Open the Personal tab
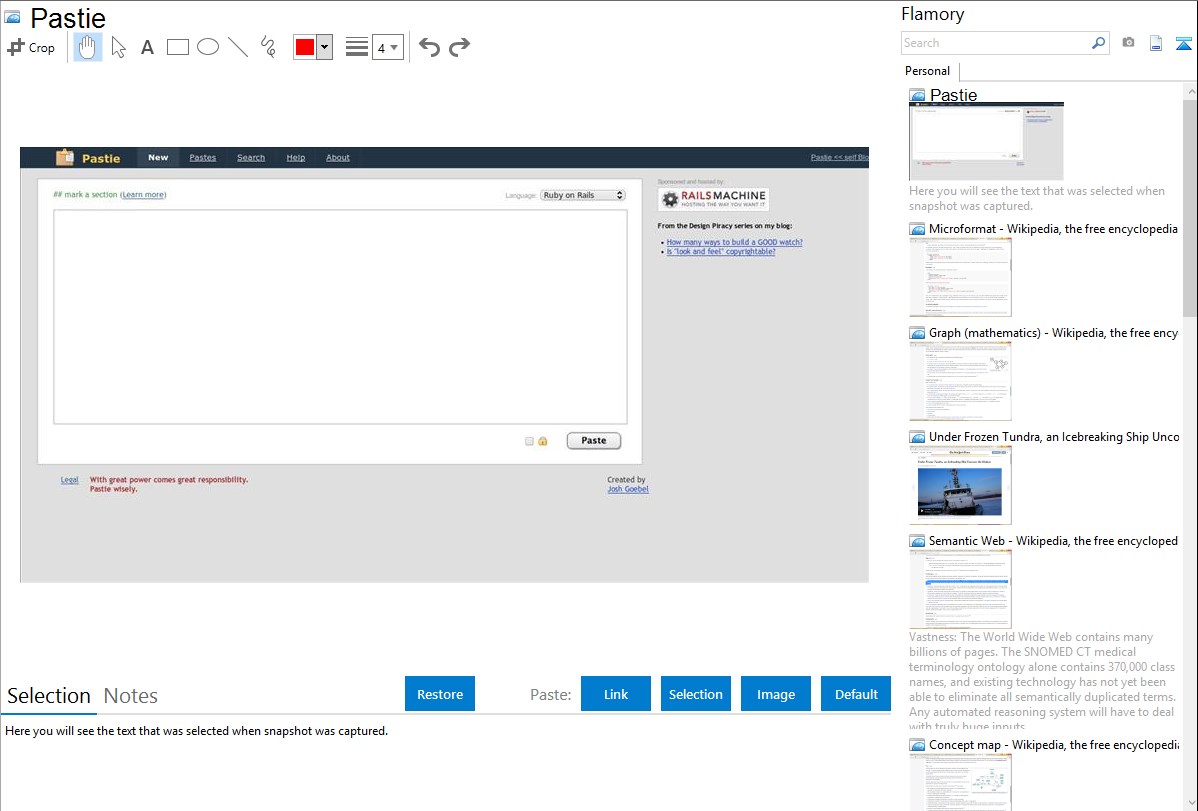1198x811 pixels. tap(927, 71)
